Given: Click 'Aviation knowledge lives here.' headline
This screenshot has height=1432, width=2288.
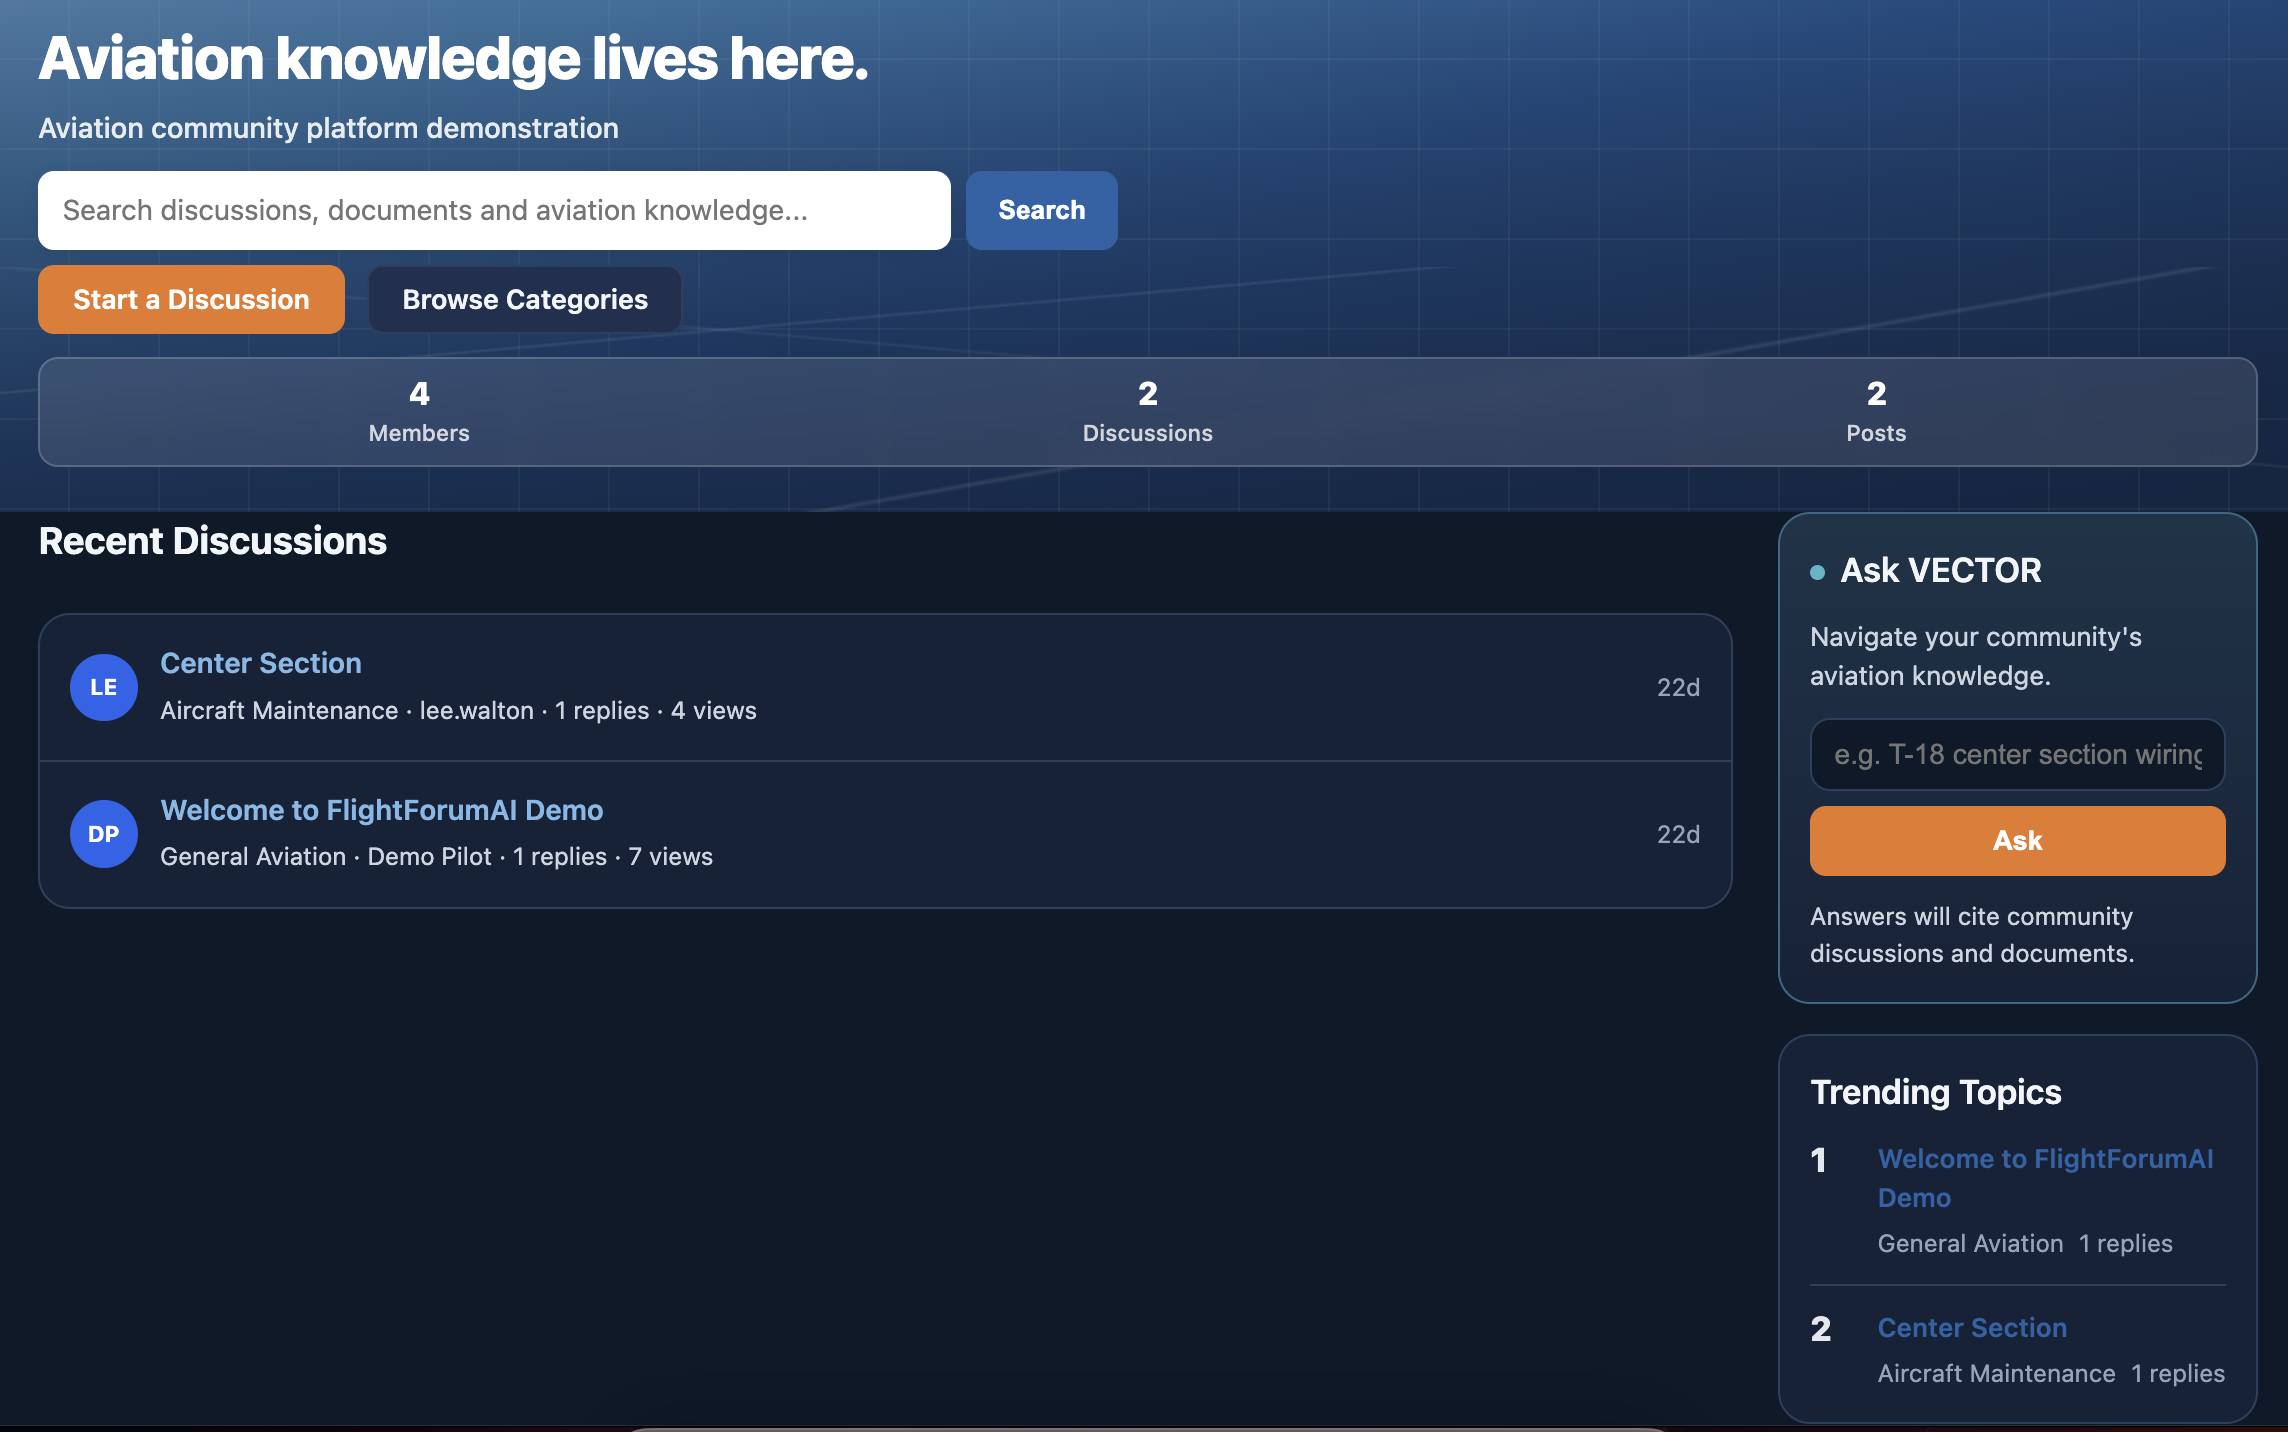Looking at the screenshot, I should 453,59.
